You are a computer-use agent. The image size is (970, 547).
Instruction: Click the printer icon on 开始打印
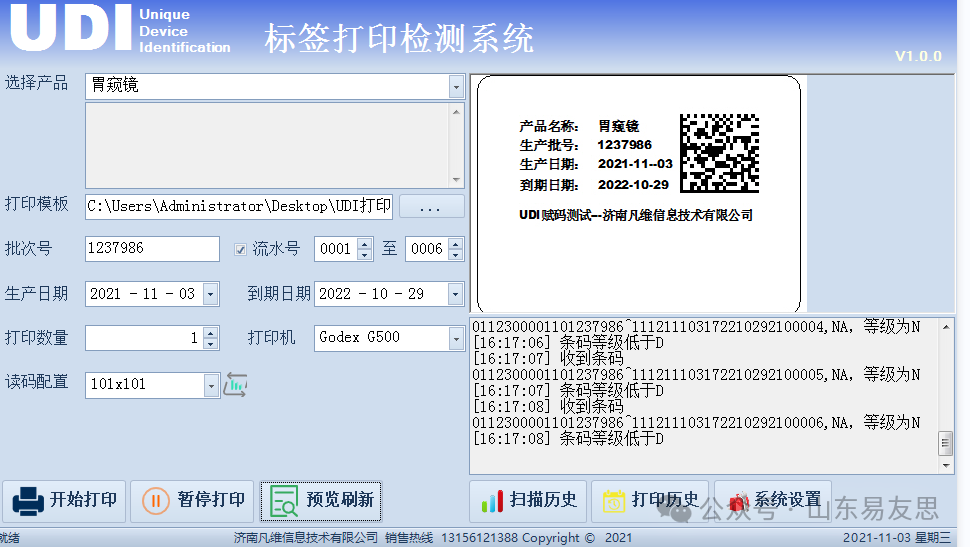28,501
